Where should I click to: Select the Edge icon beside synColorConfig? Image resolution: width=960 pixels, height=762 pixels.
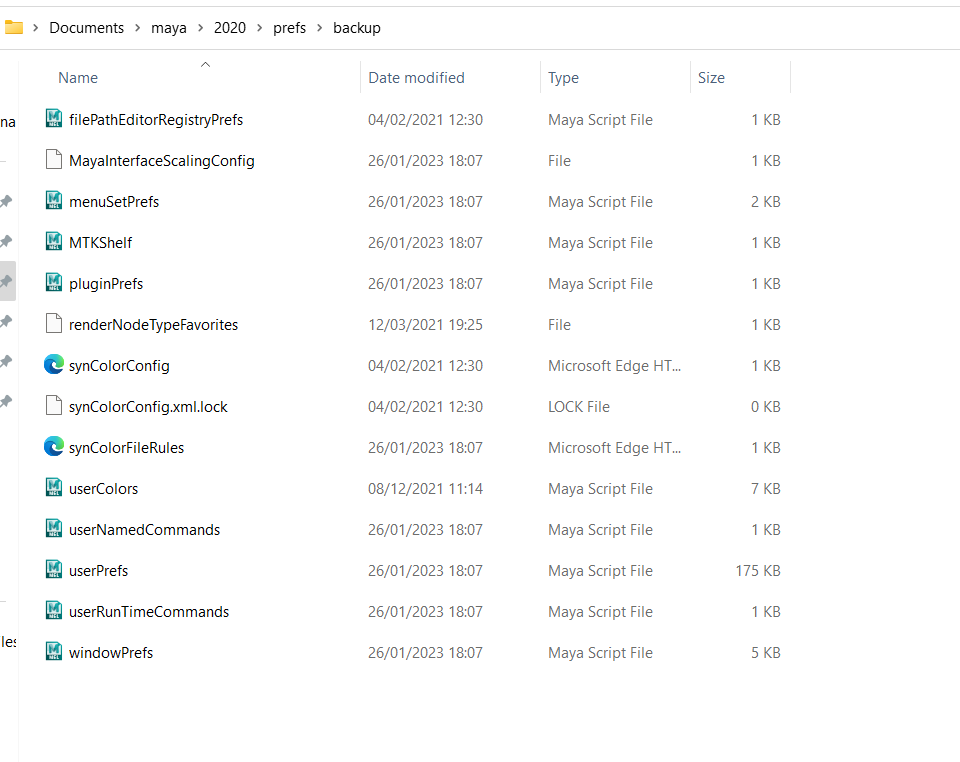tap(54, 364)
